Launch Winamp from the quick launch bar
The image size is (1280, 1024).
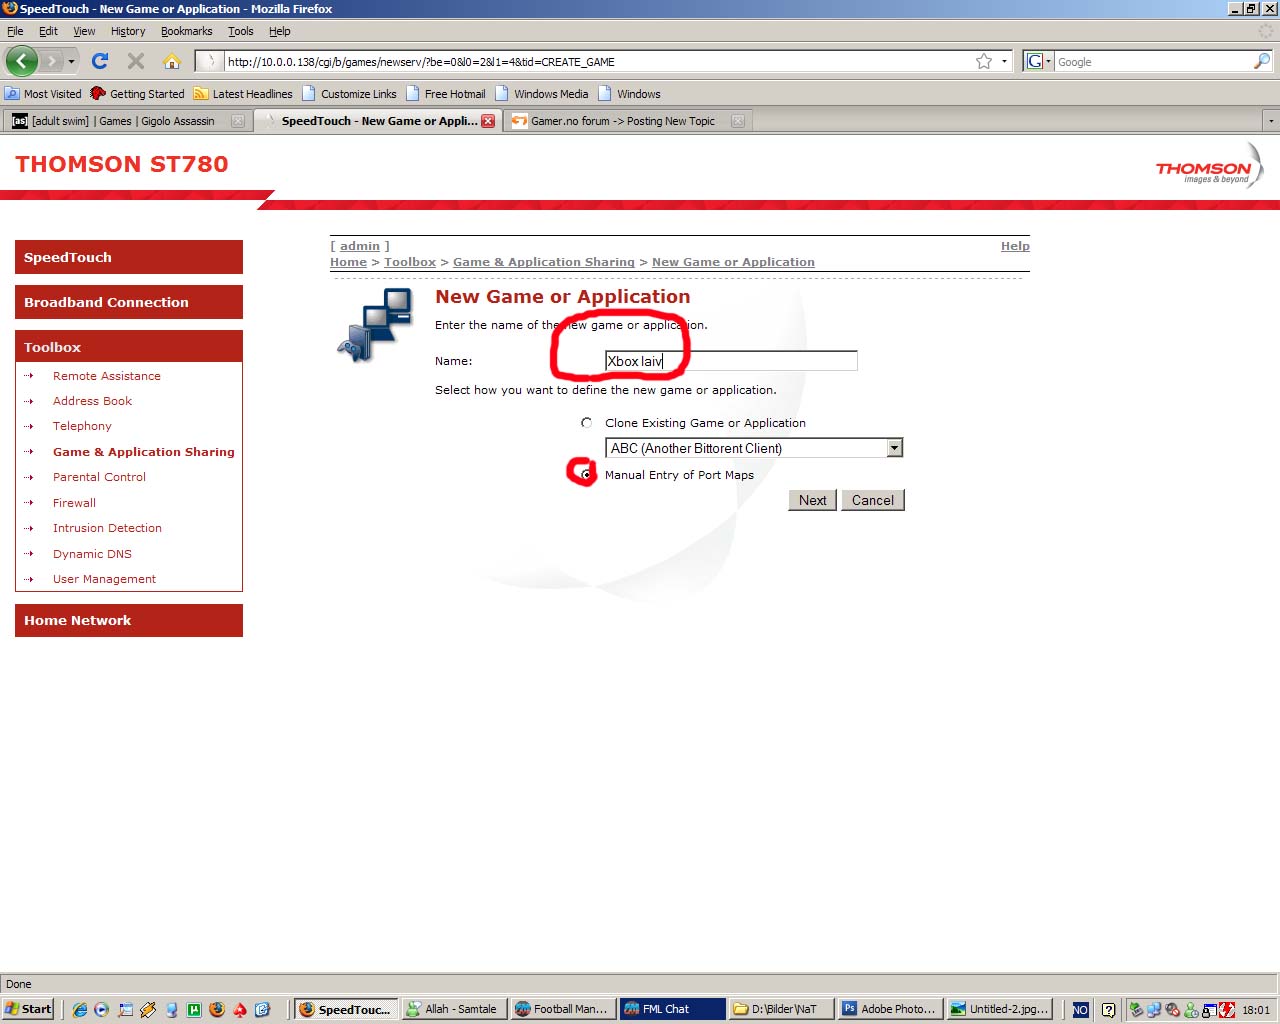pos(148,1009)
